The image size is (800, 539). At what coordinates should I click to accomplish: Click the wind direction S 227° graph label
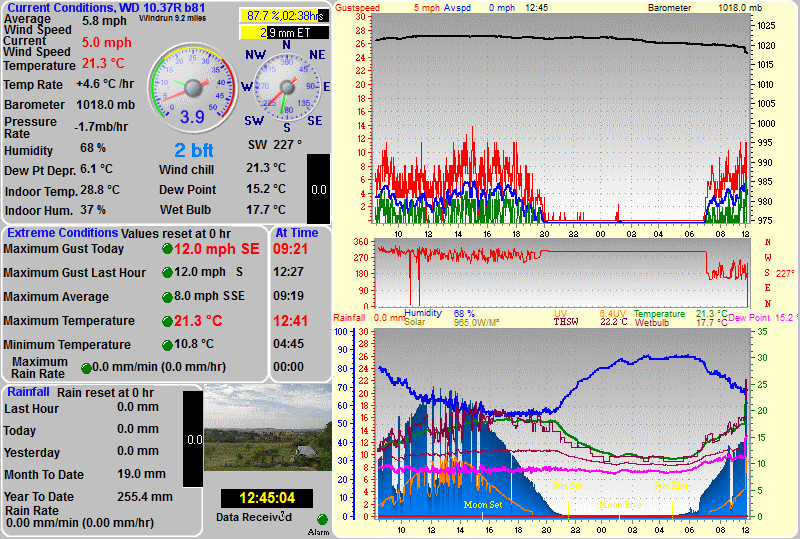pos(781,274)
